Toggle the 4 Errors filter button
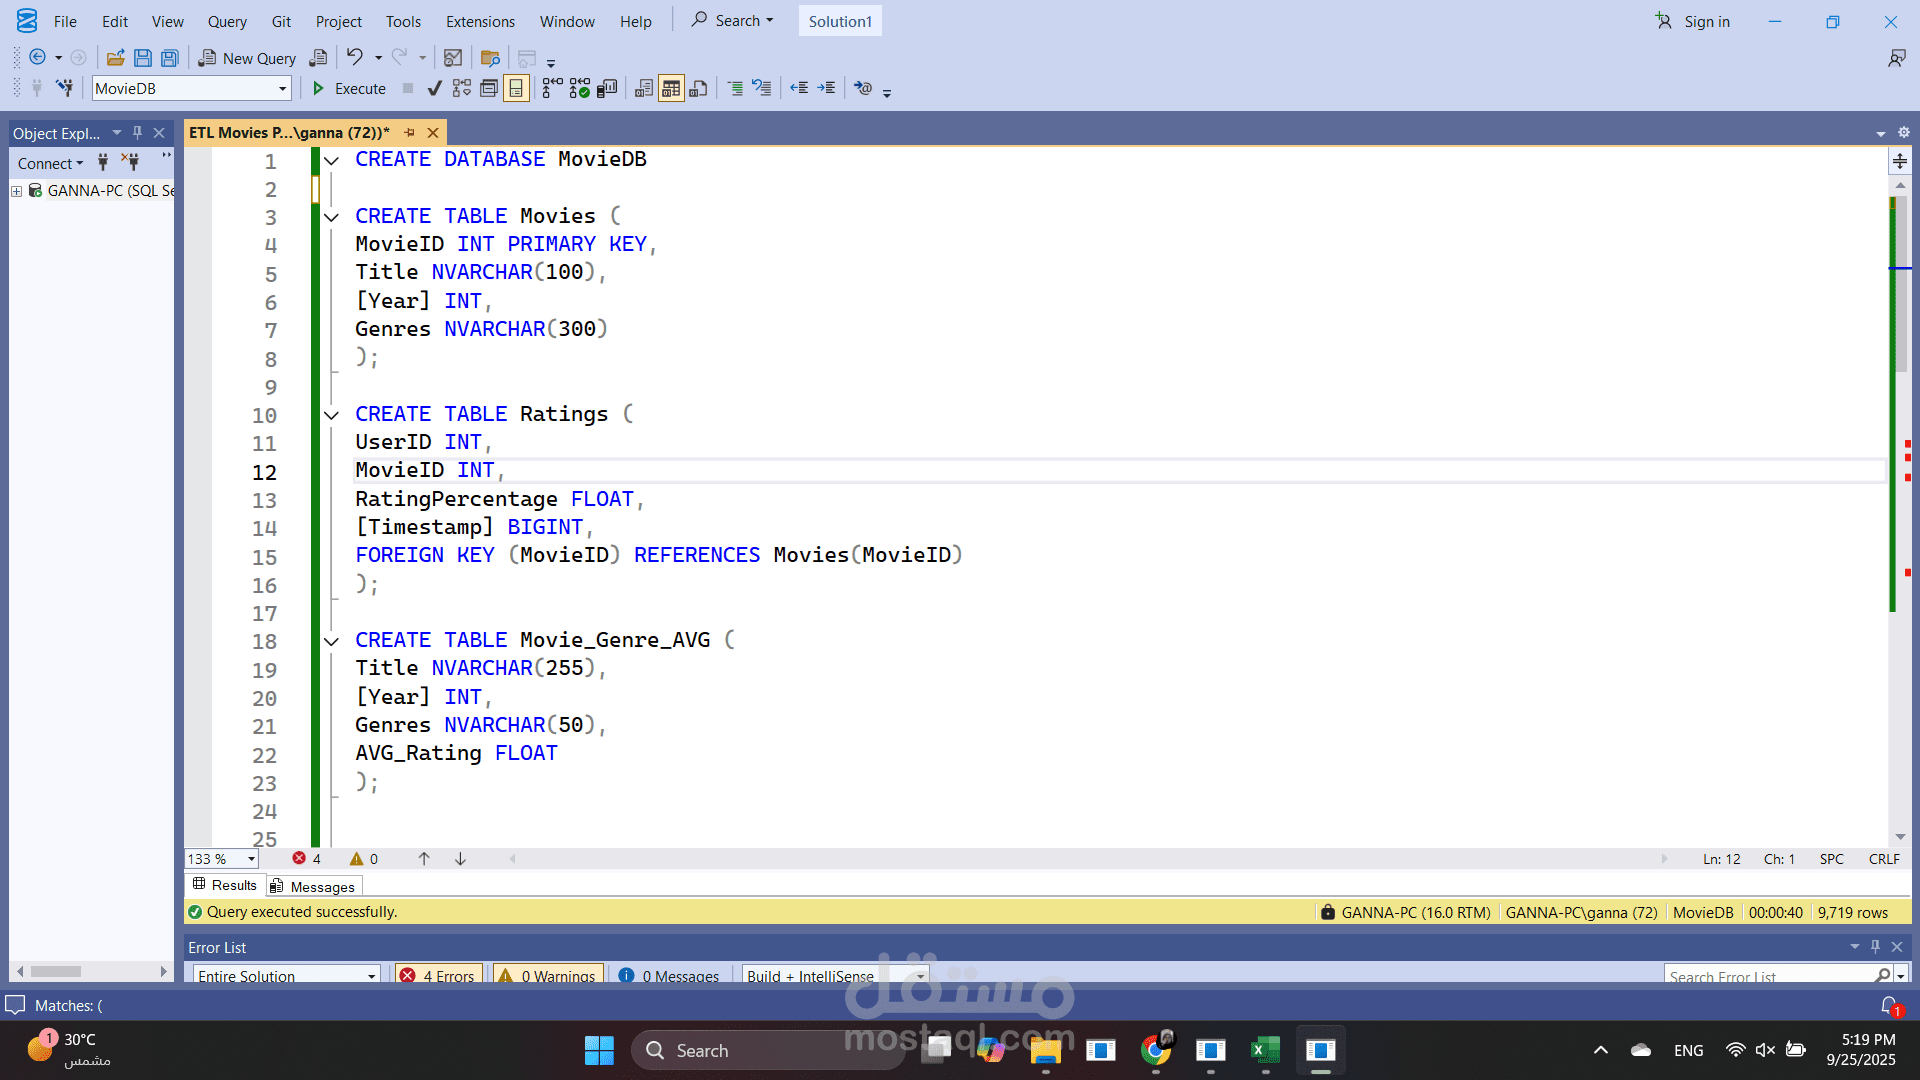Viewport: 1920px width, 1080px height. [x=439, y=976]
